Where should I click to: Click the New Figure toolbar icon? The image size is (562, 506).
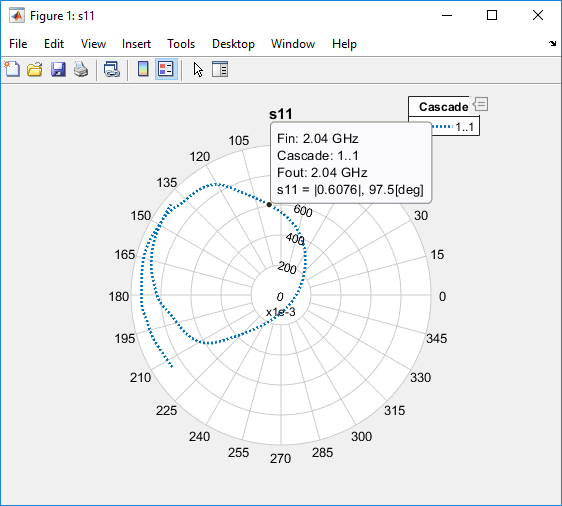click(12, 69)
